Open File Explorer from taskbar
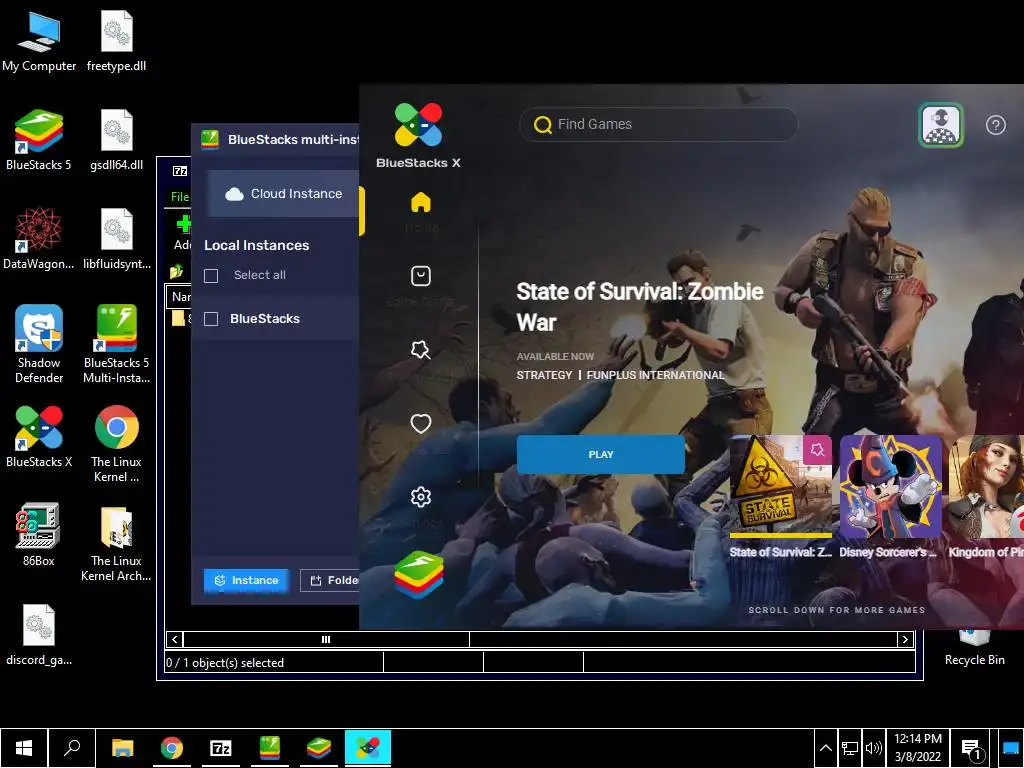Image resolution: width=1024 pixels, height=768 pixels. tap(122, 748)
